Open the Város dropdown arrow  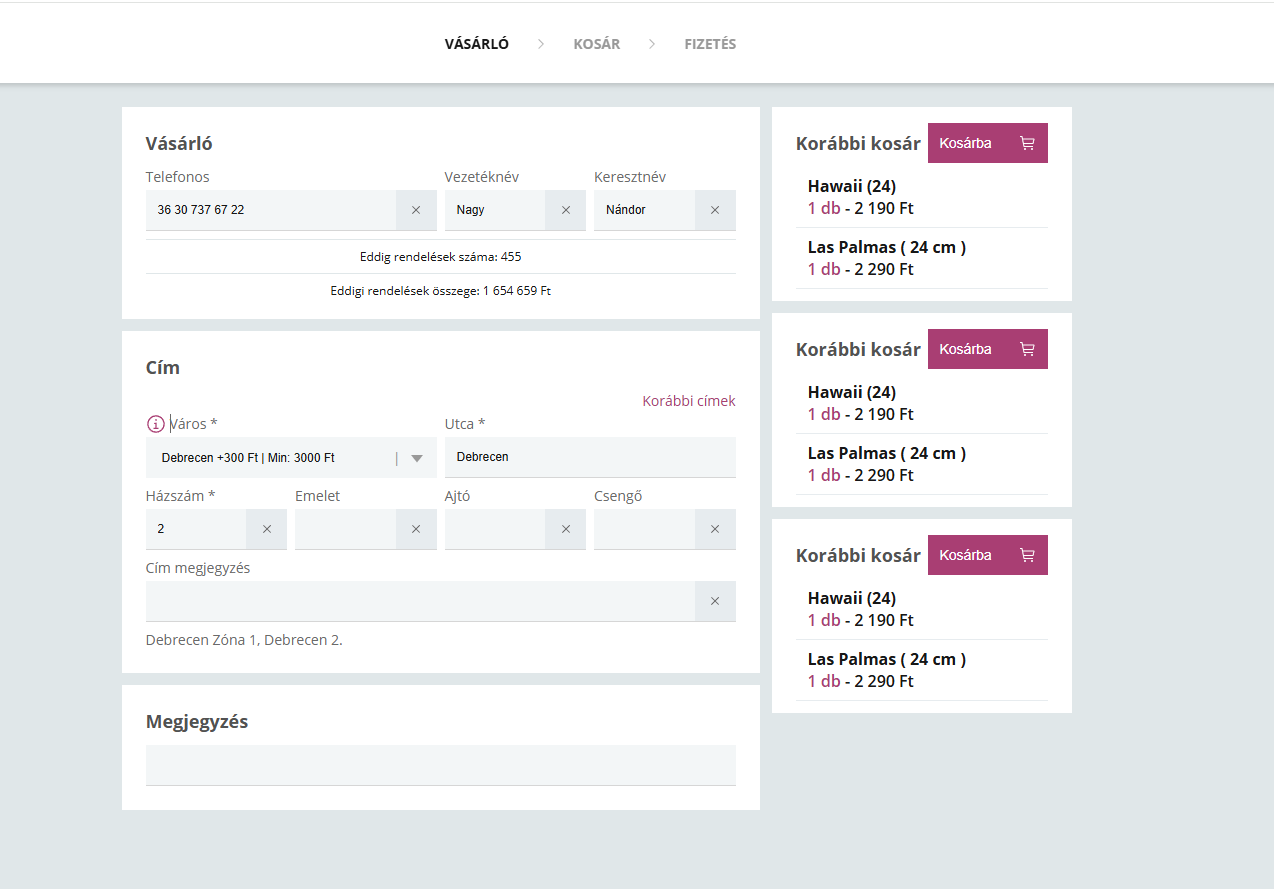pyautogui.click(x=417, y=458)
